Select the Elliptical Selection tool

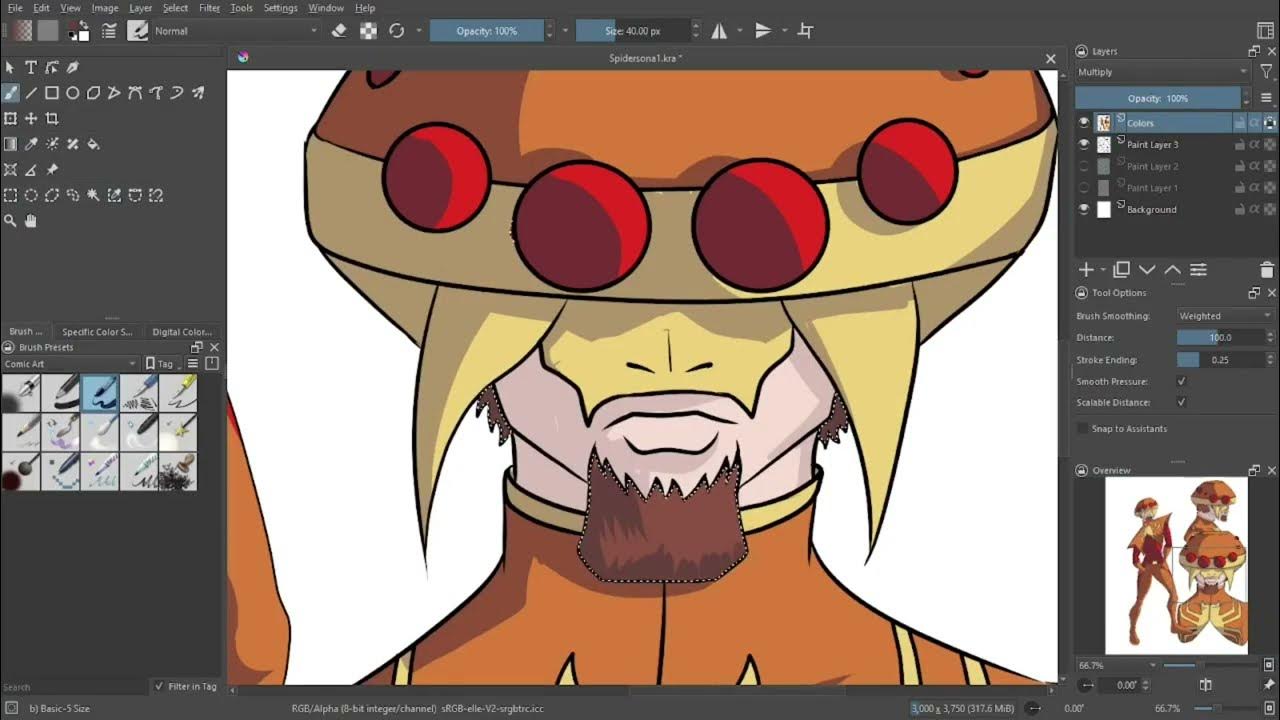tap(31, 195)
